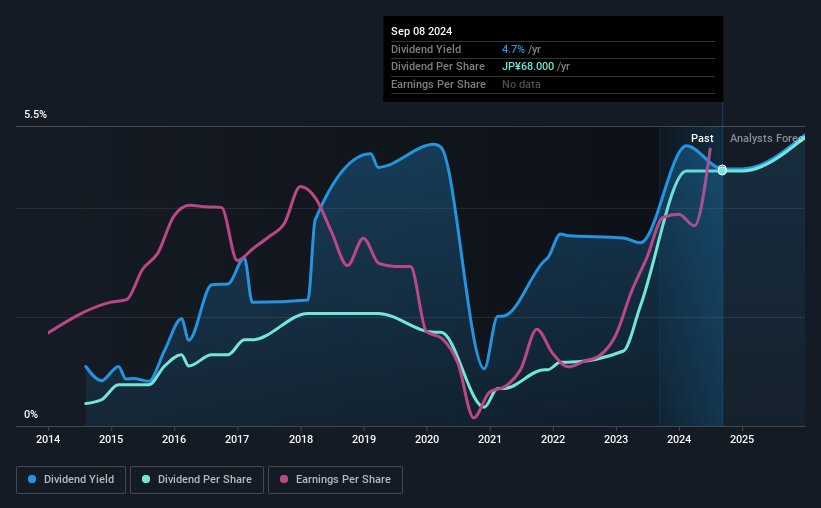This screenshot has height=508, width=821.
Task: Click the blue dot in the Dividend Yield legend
Action: 32,480
